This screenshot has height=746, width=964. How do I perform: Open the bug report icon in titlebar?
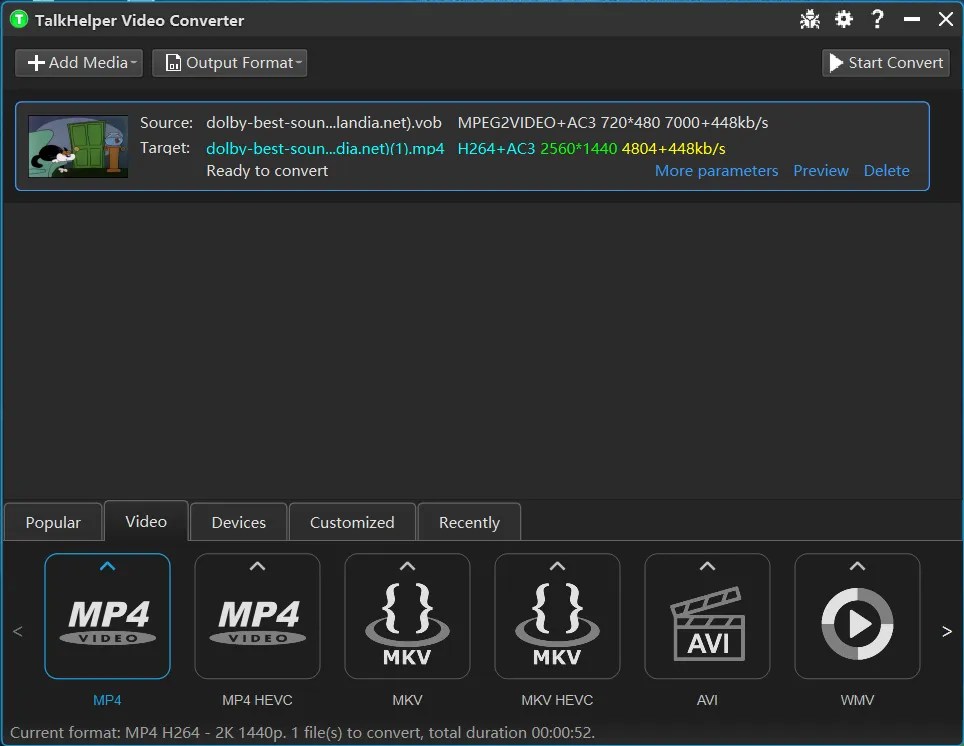[x=810, y=19]
